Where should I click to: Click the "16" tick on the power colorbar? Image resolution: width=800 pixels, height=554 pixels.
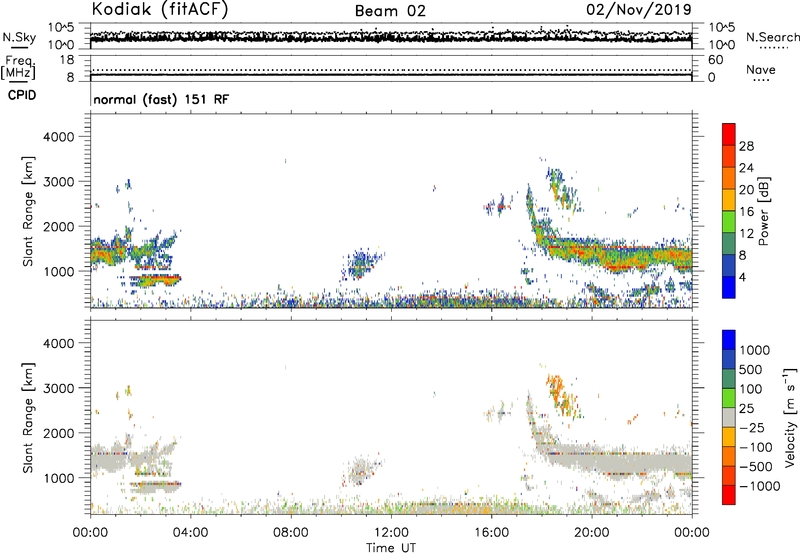(x=746, y=212)
